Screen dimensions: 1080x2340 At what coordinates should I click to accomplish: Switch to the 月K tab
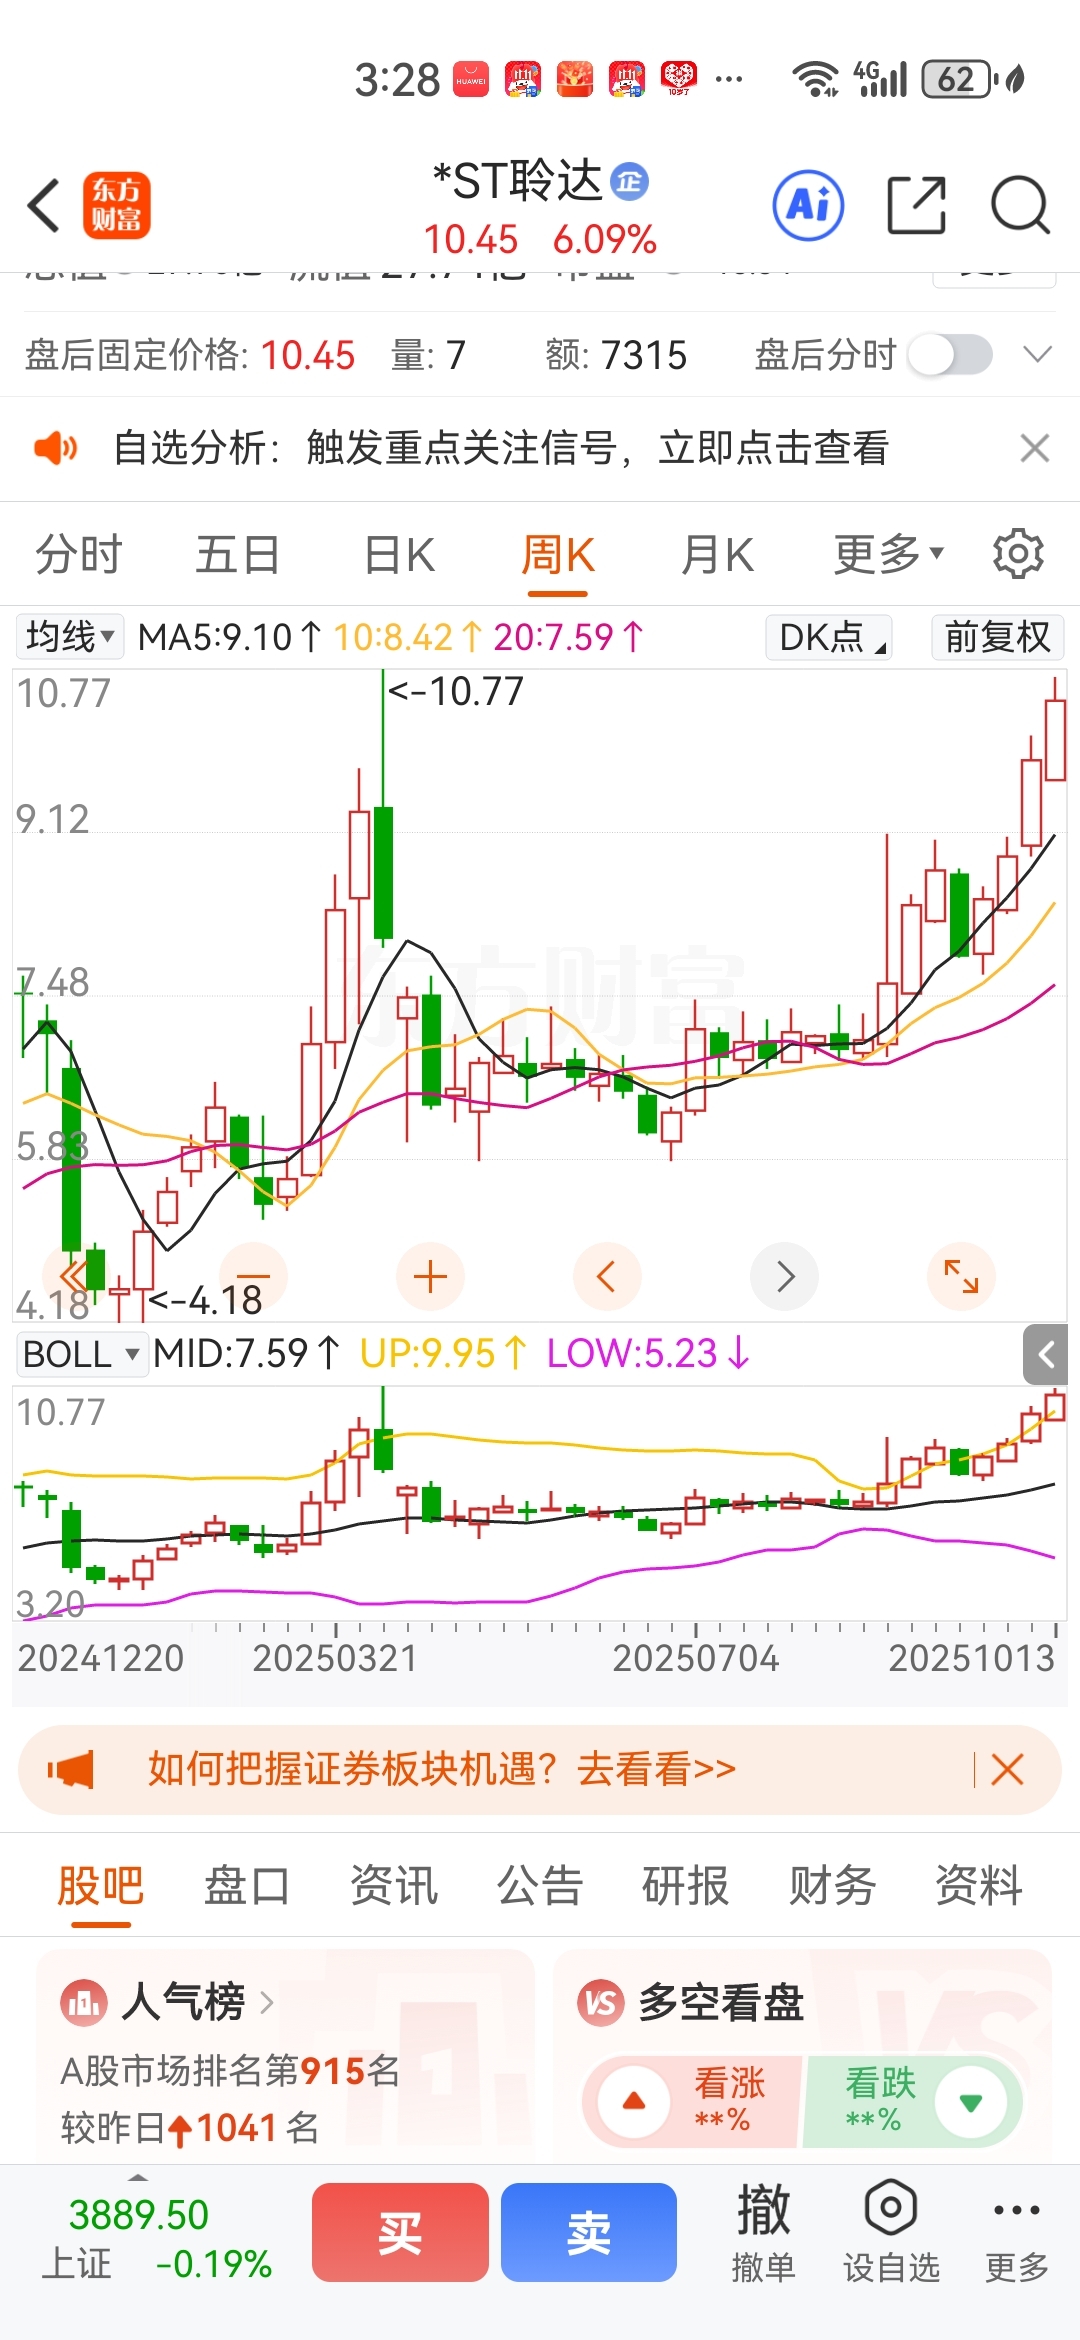pyautogui.click(x=717, y=554)
